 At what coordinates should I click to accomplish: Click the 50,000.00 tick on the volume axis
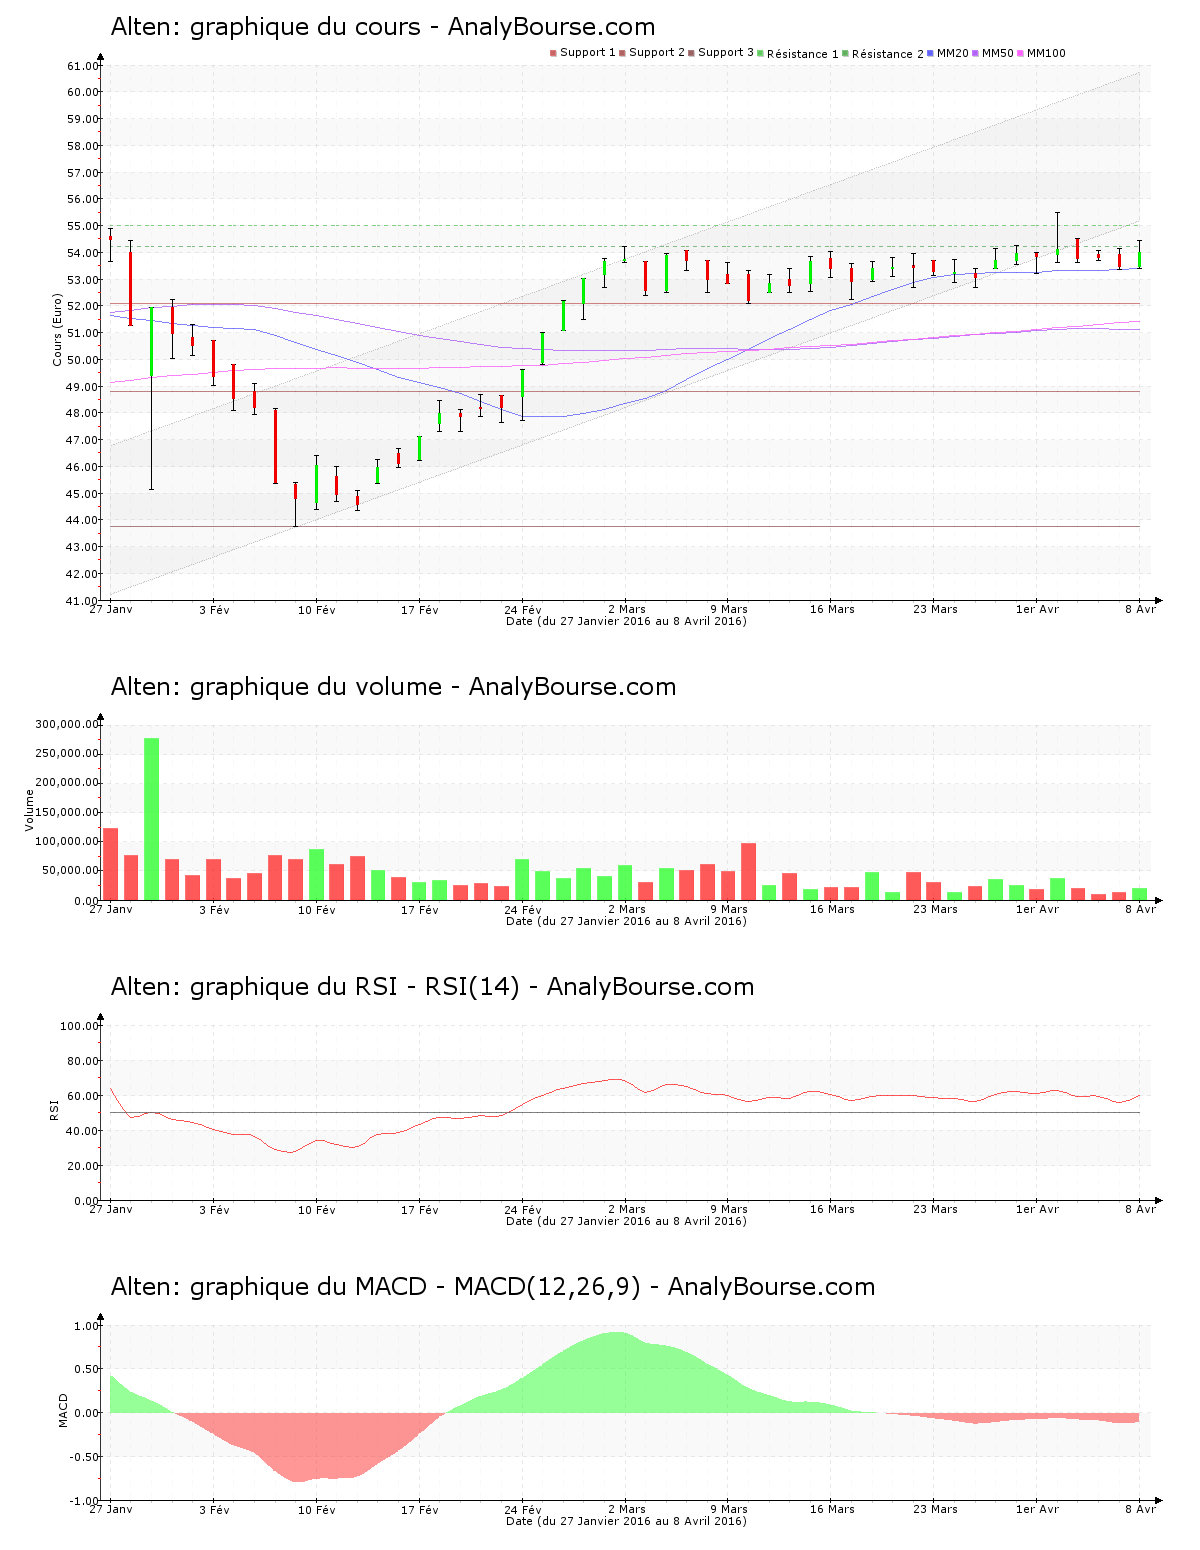pos(69,871)
